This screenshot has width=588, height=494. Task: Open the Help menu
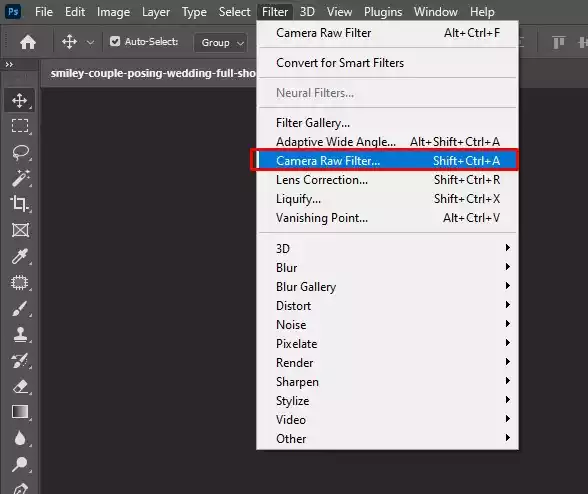pyautogui.click(x=482, y=12)
